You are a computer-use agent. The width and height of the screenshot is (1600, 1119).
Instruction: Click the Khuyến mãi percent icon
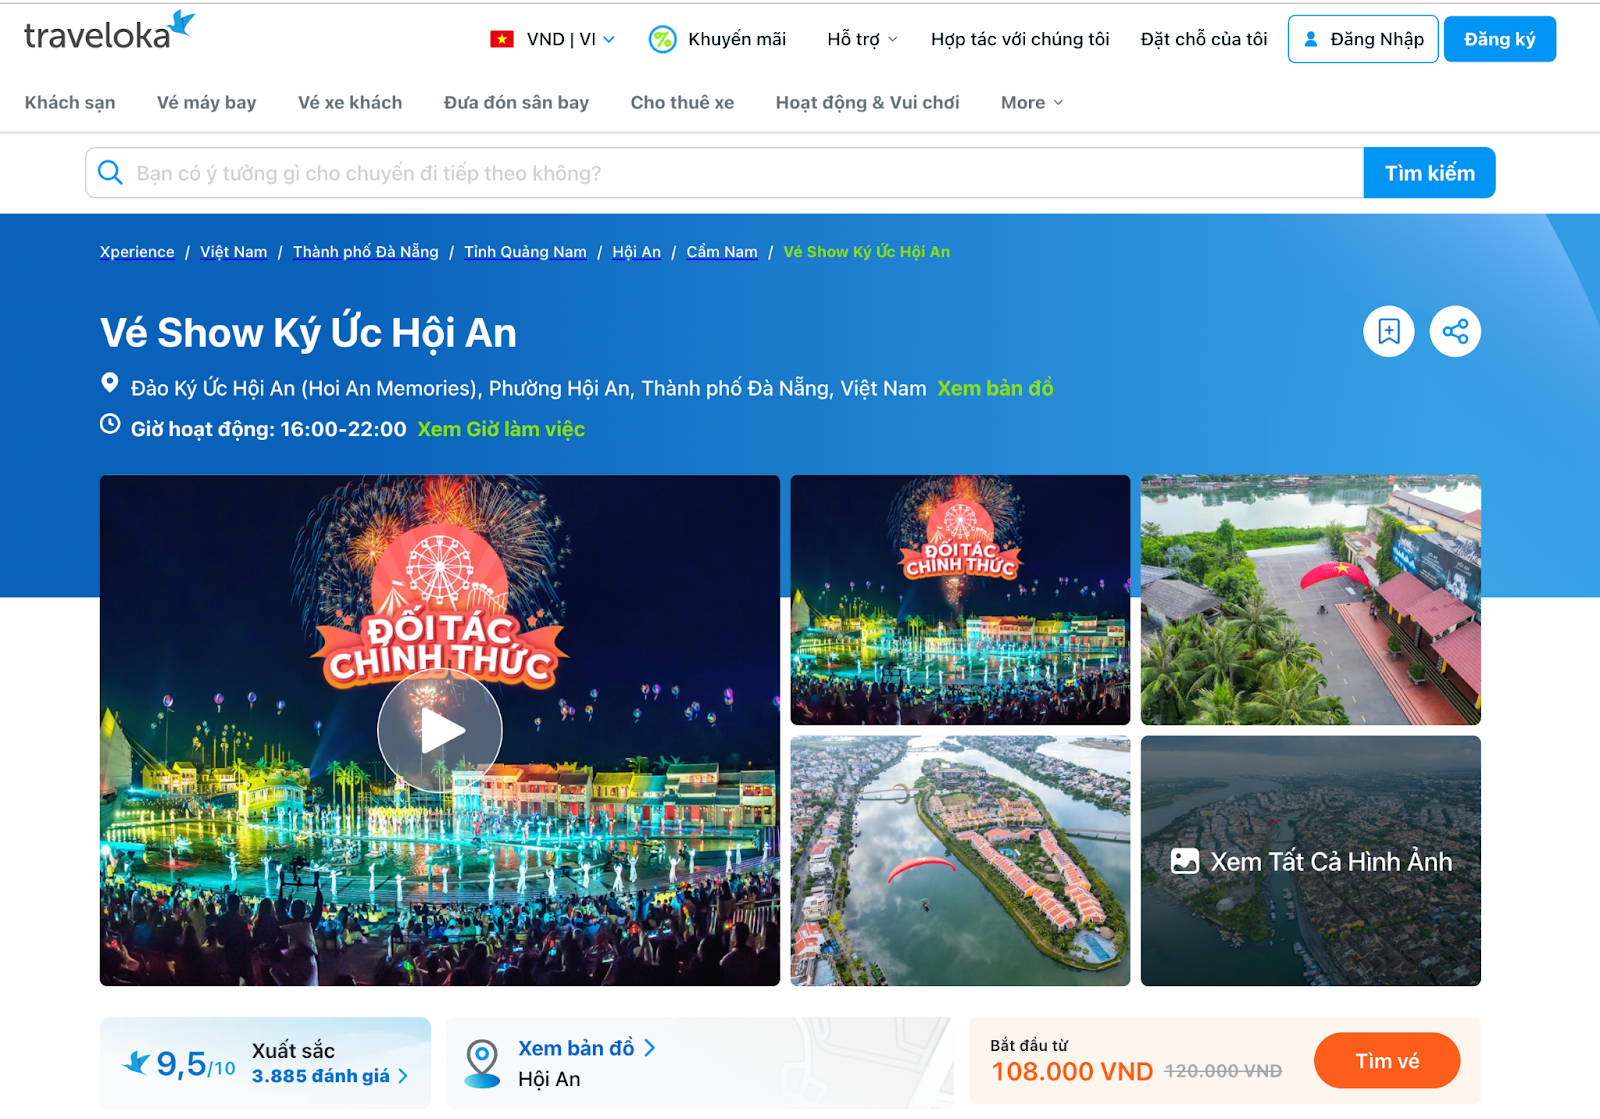pyautogui.click(x=662, y=39)
